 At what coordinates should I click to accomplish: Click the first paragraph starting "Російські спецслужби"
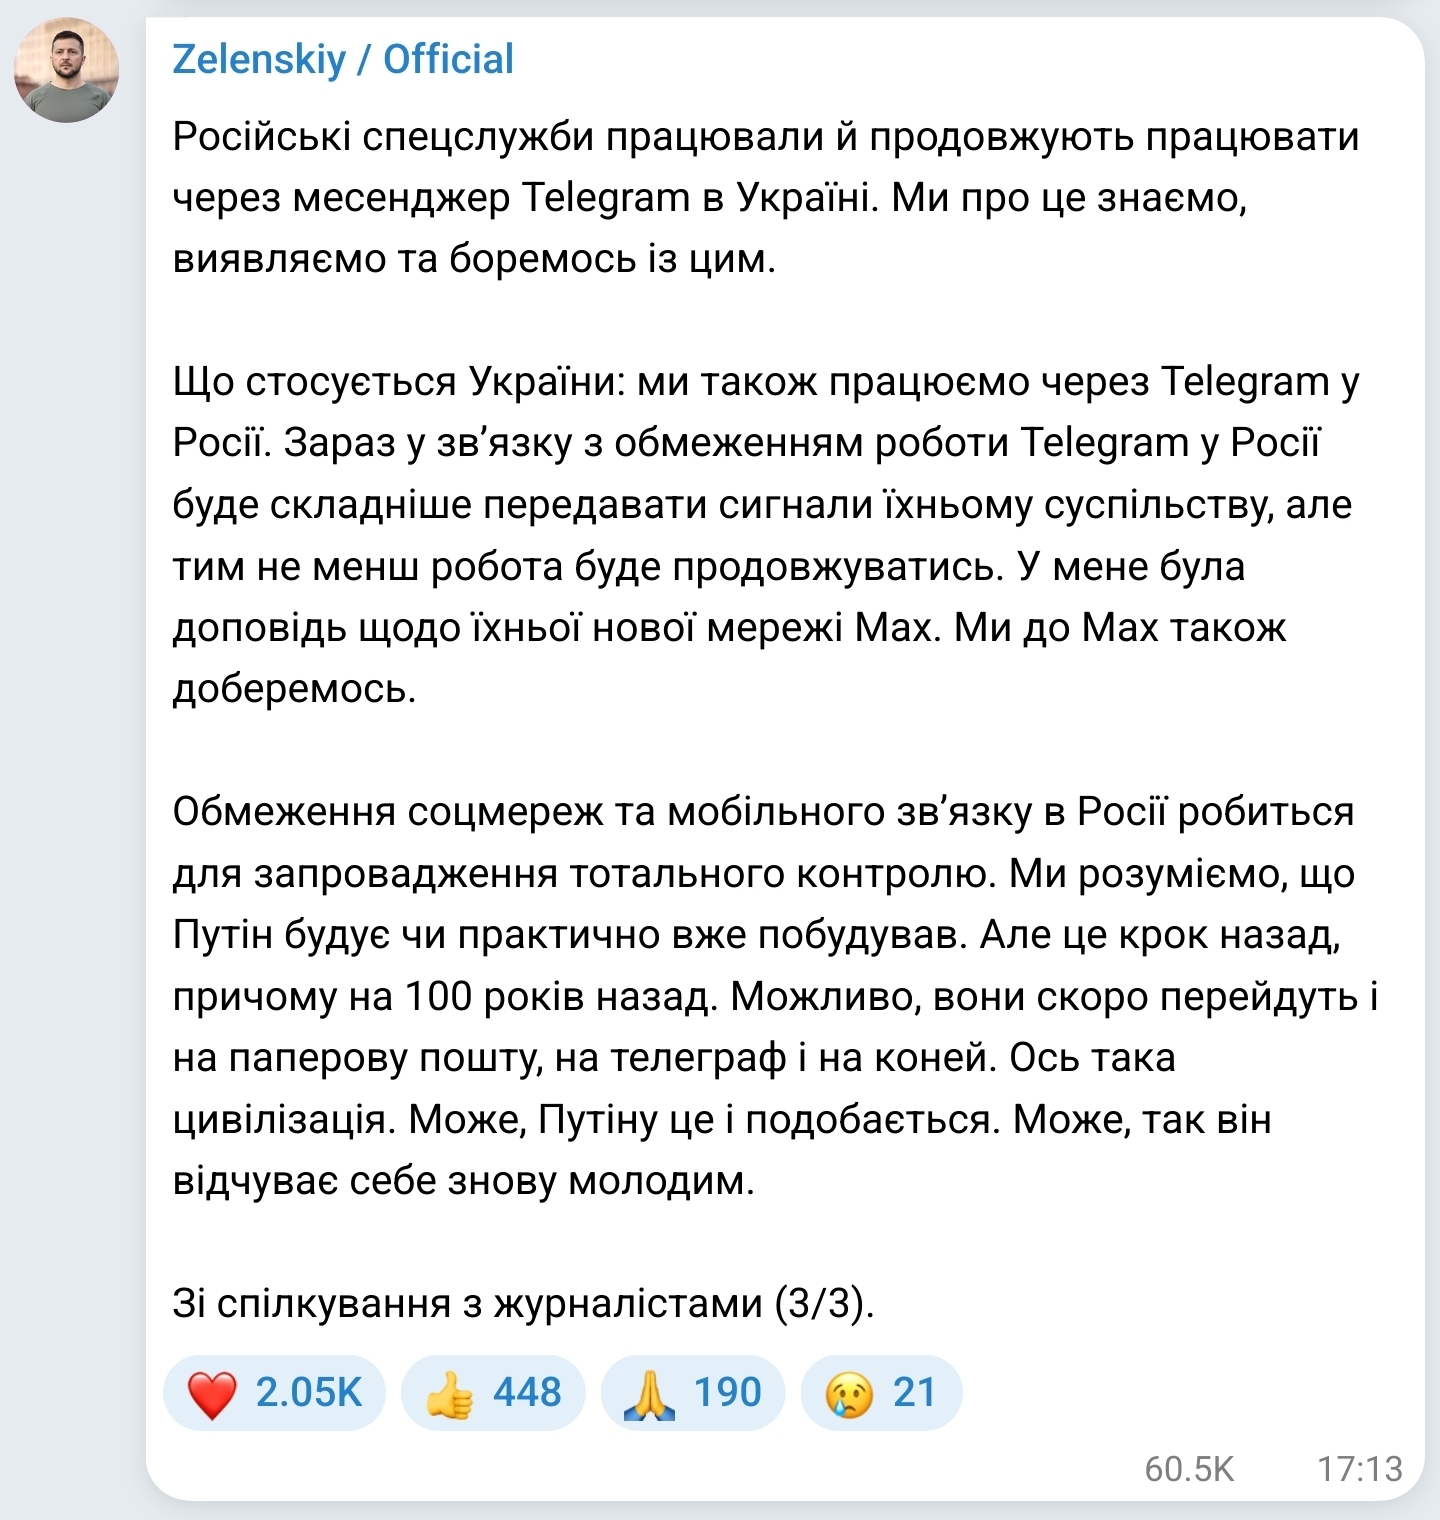coord(700,198)
